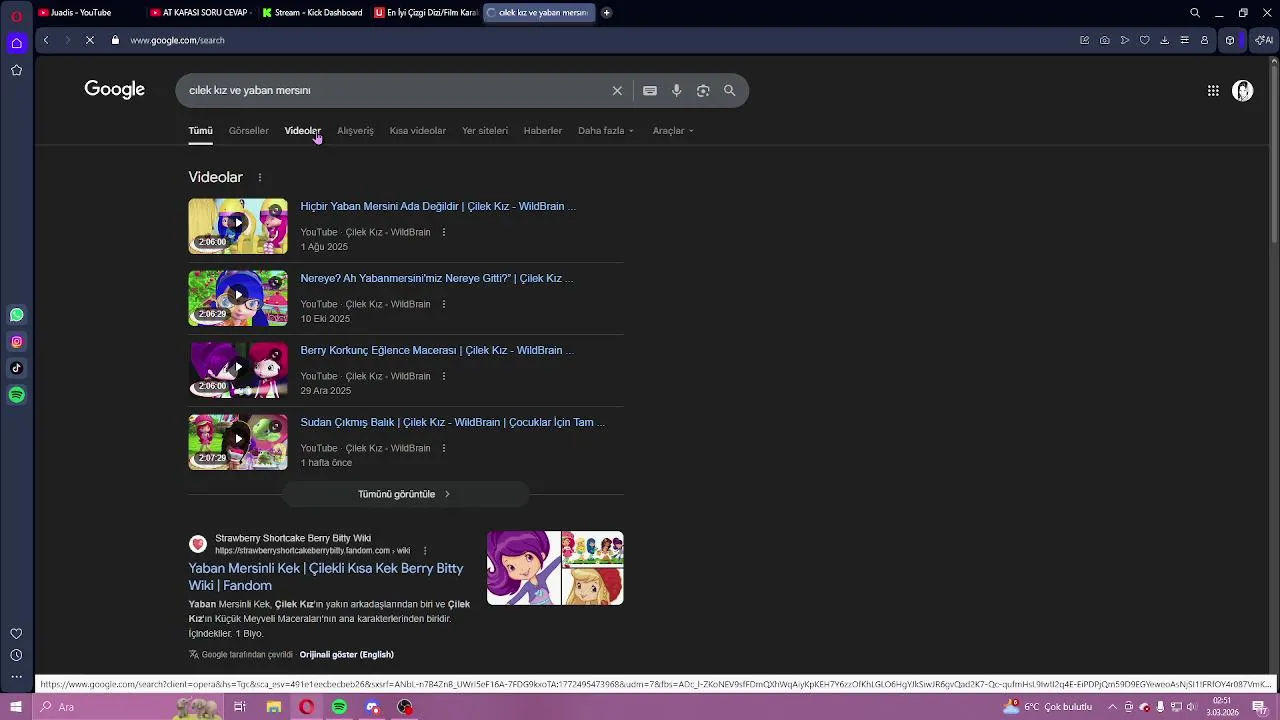Open Hiçbir Yaban Mersini Ada Değildir video link
This screenshot has height=720, width=1280.
[438, 207]
